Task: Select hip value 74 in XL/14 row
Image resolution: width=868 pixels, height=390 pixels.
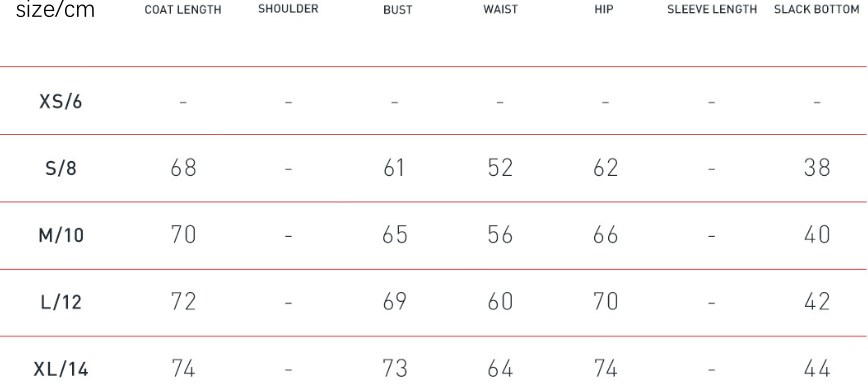Action: pos(605,368)
